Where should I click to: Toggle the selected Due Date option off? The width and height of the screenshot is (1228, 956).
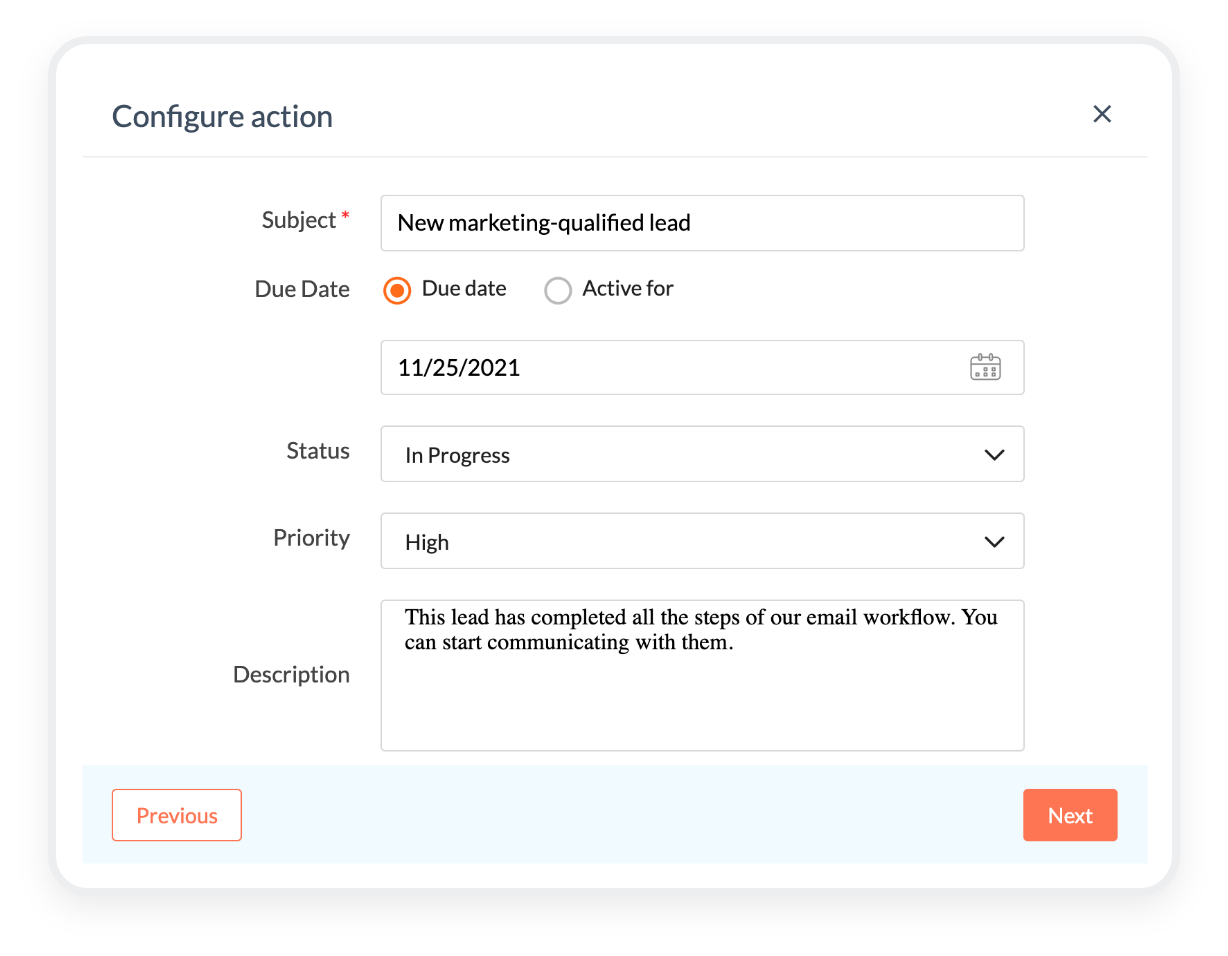click(397, 290)
